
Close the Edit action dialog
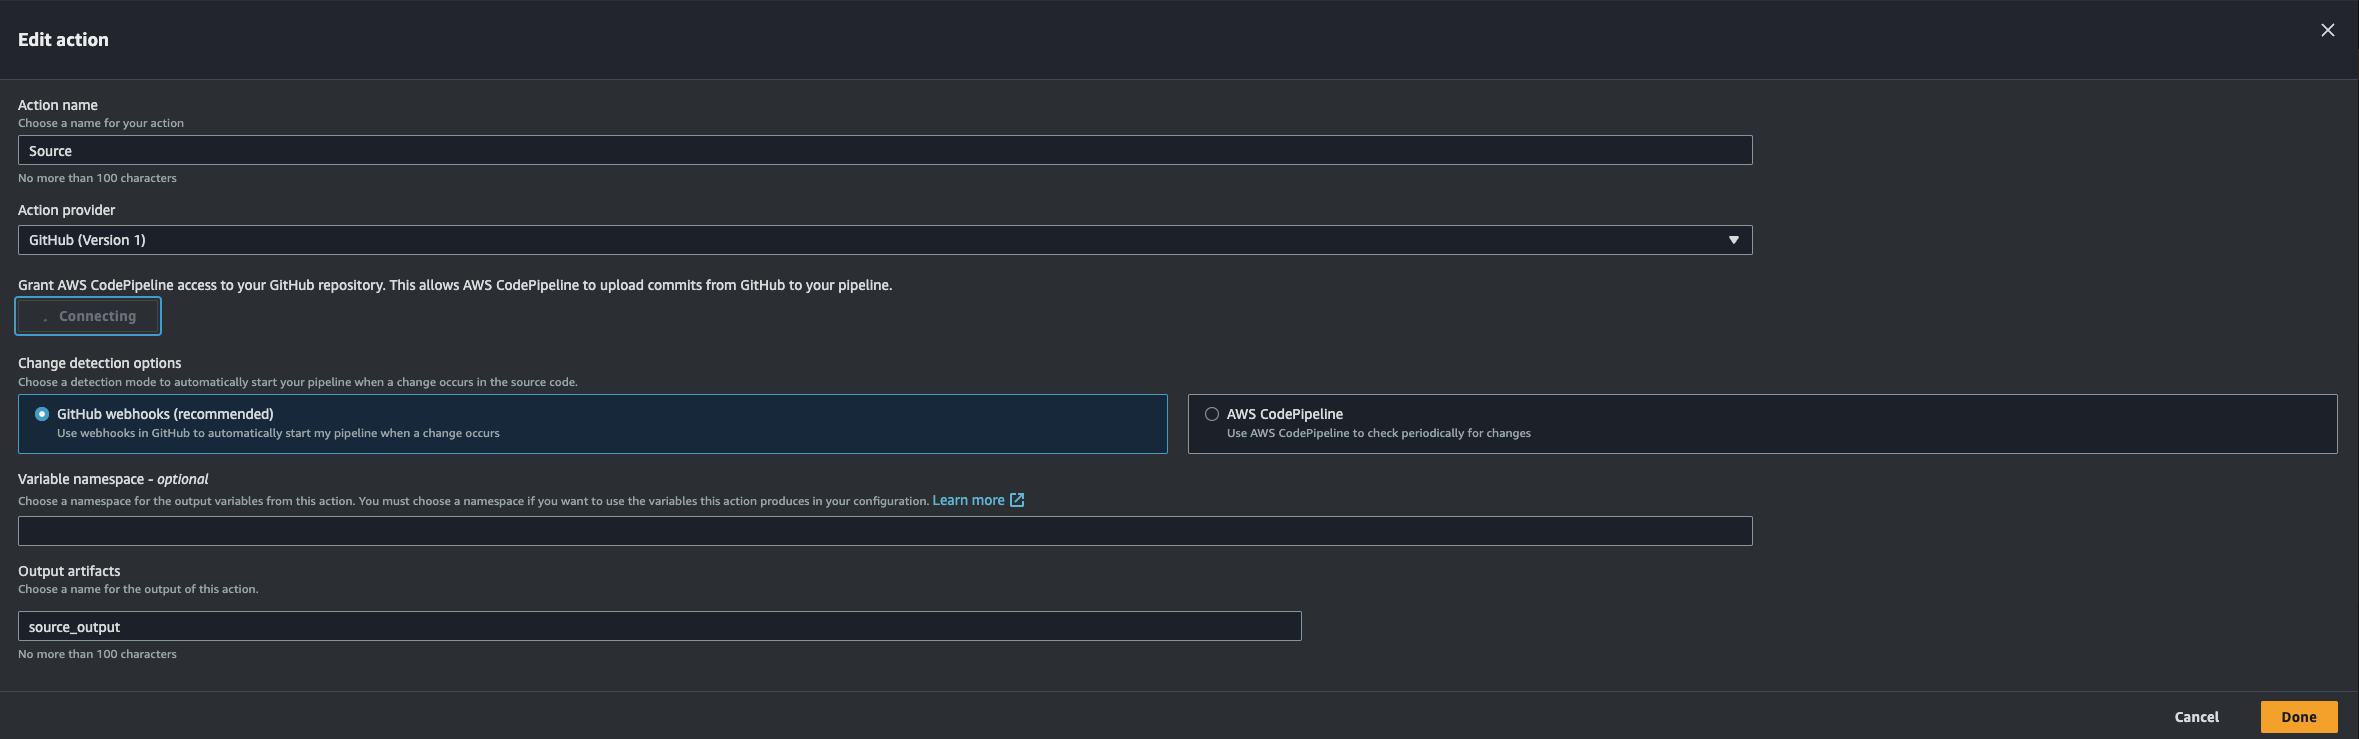(2328, 30)
